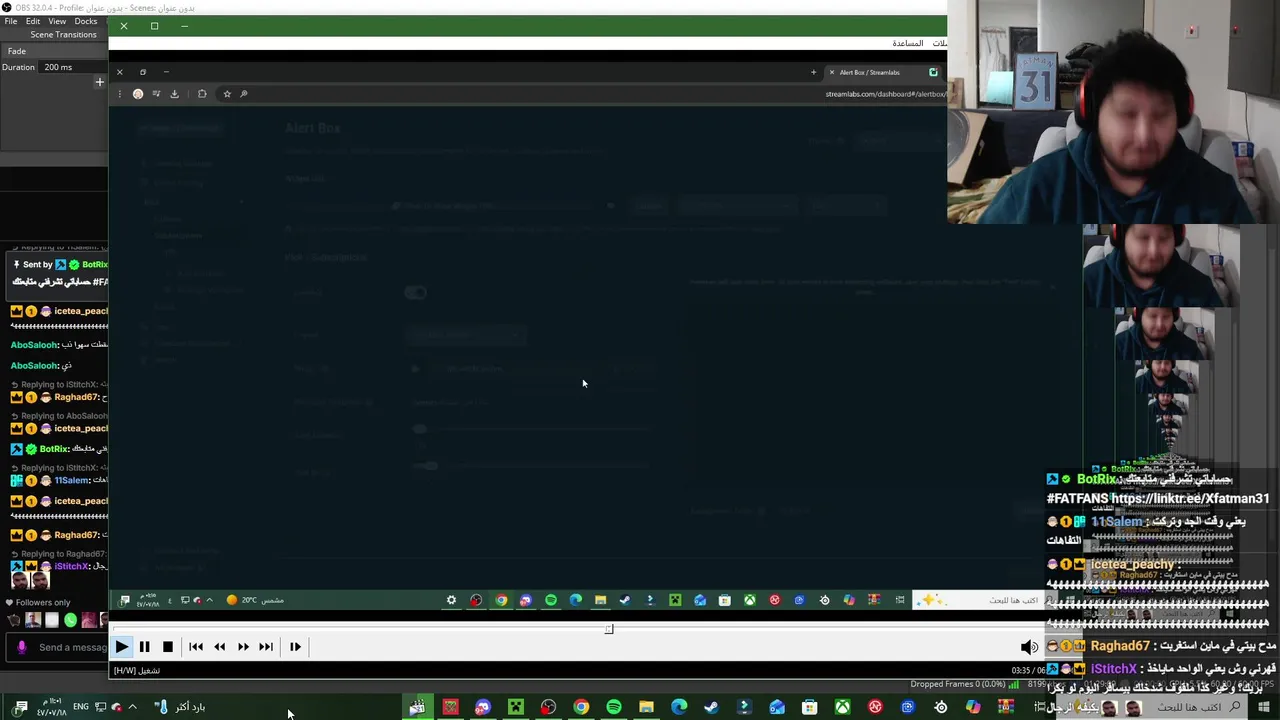Open media player app in Windows taskbar

point(417,707)
